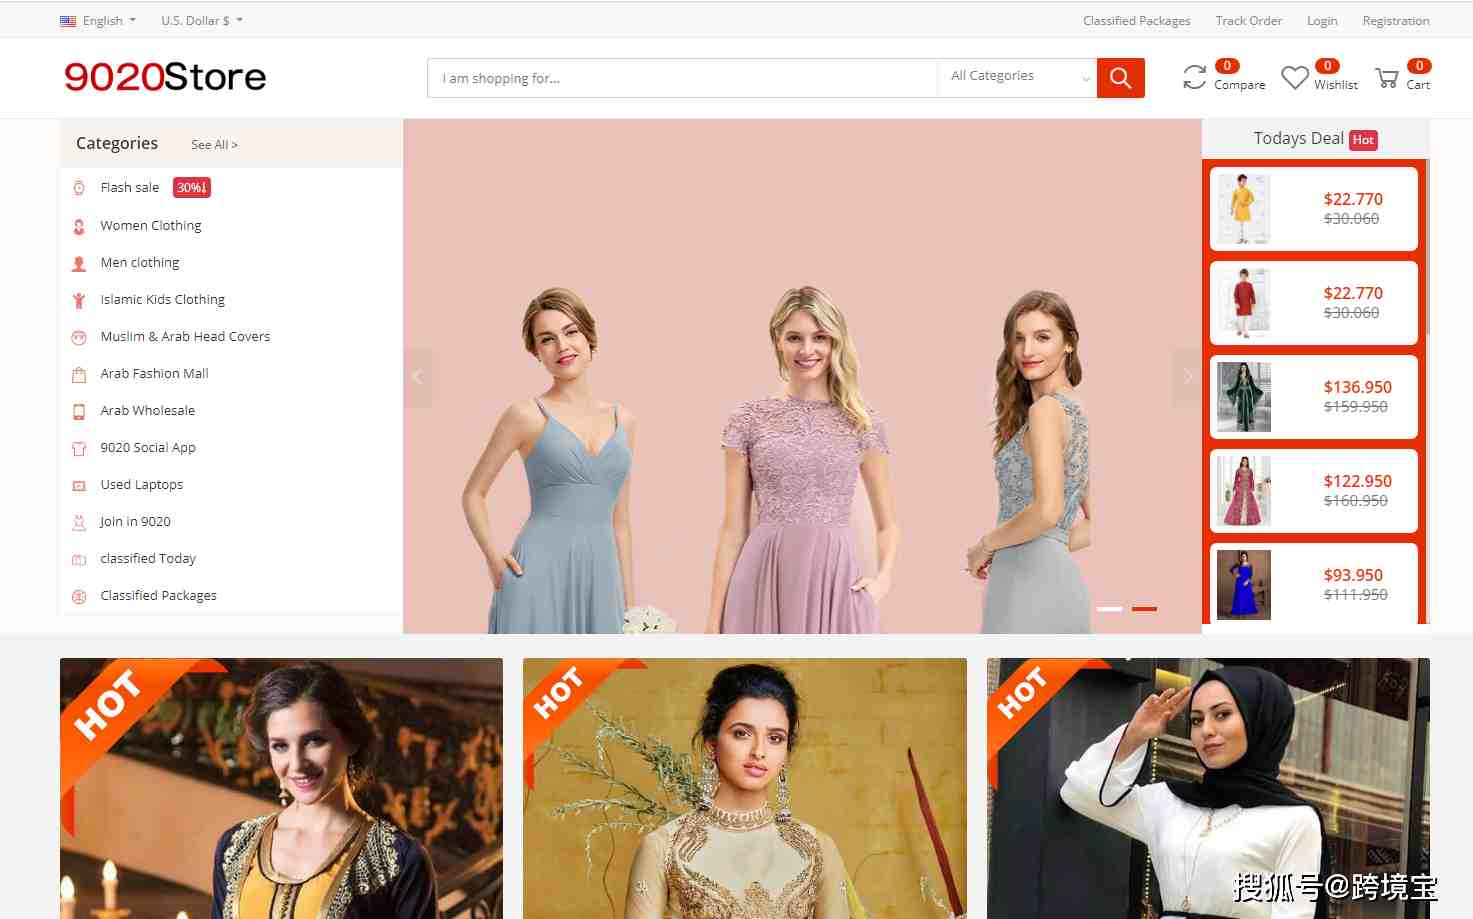The width and height of the screenshot is (1473, 919).
Task: Open the Compare arrows icon
Action: click(x=1194, y=77)
